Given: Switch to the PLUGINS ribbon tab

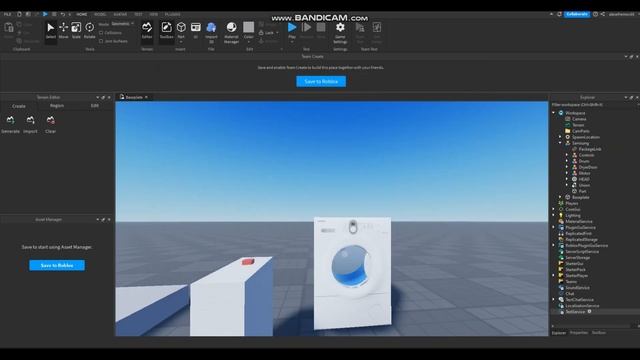Looking at the screenshot, I should pos(173,14).
